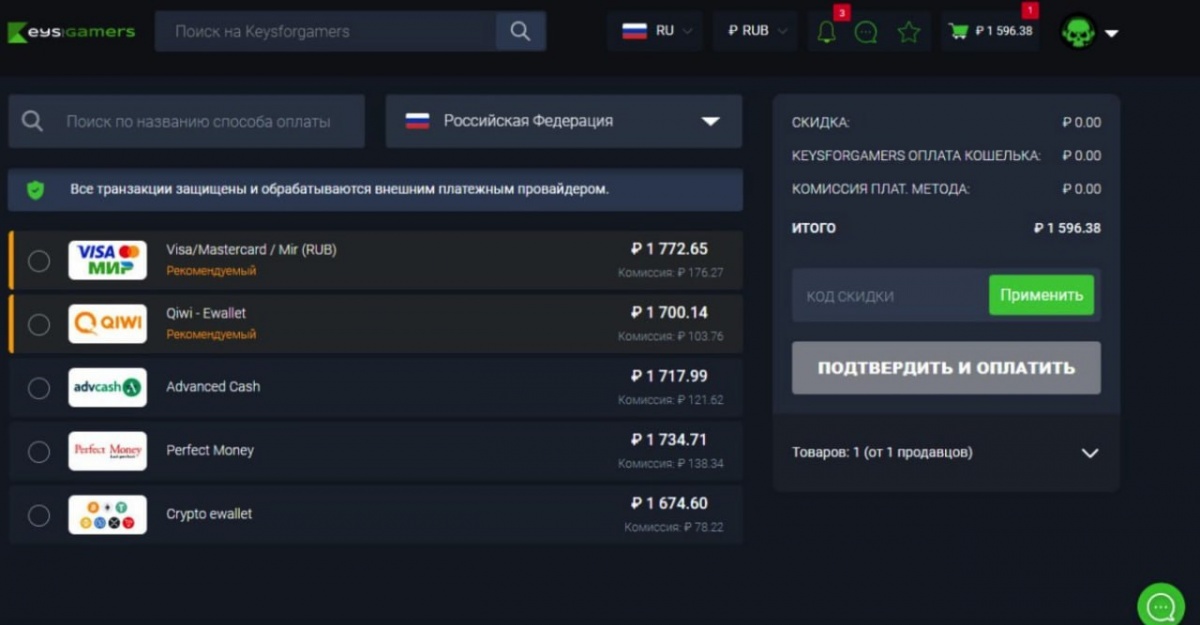The height and width of the screenshot is (625, 1200).
Task: Click the ₽ 1 700.14 price
Action: (x=669, y=313)
